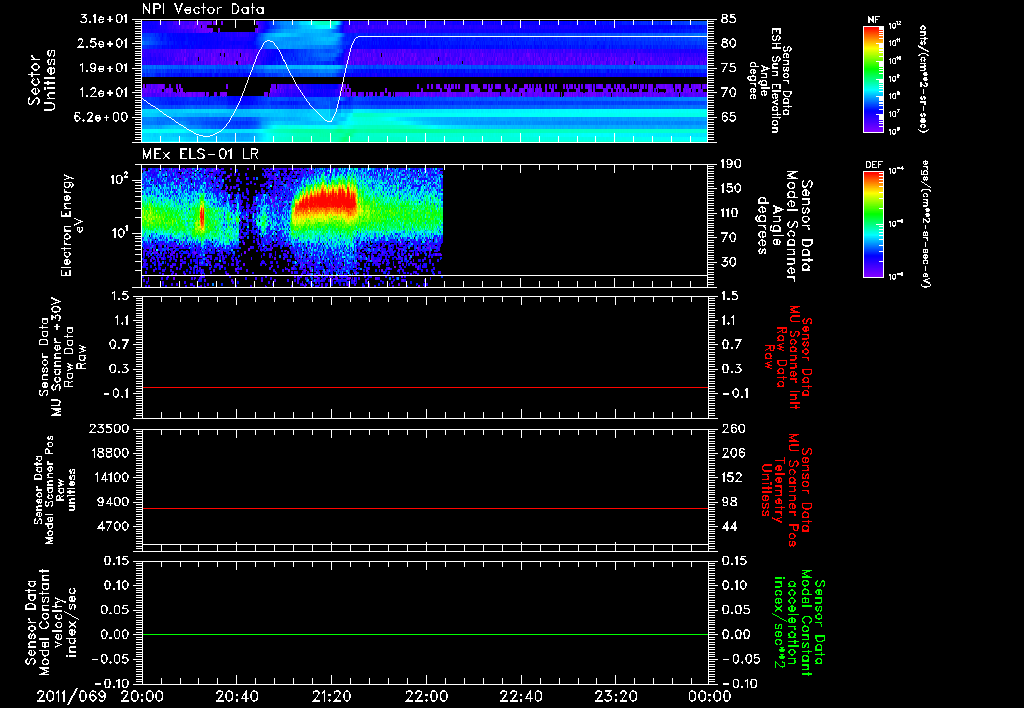1024x708 pixels.
Task: Click the '152' telemetry axis value
Action: (x=732, y=477)
